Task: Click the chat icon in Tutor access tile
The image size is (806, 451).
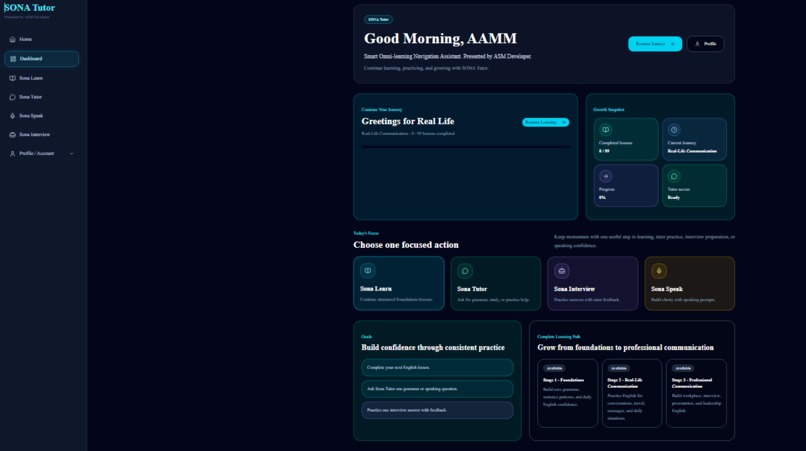Action: [x=674, y=176]
